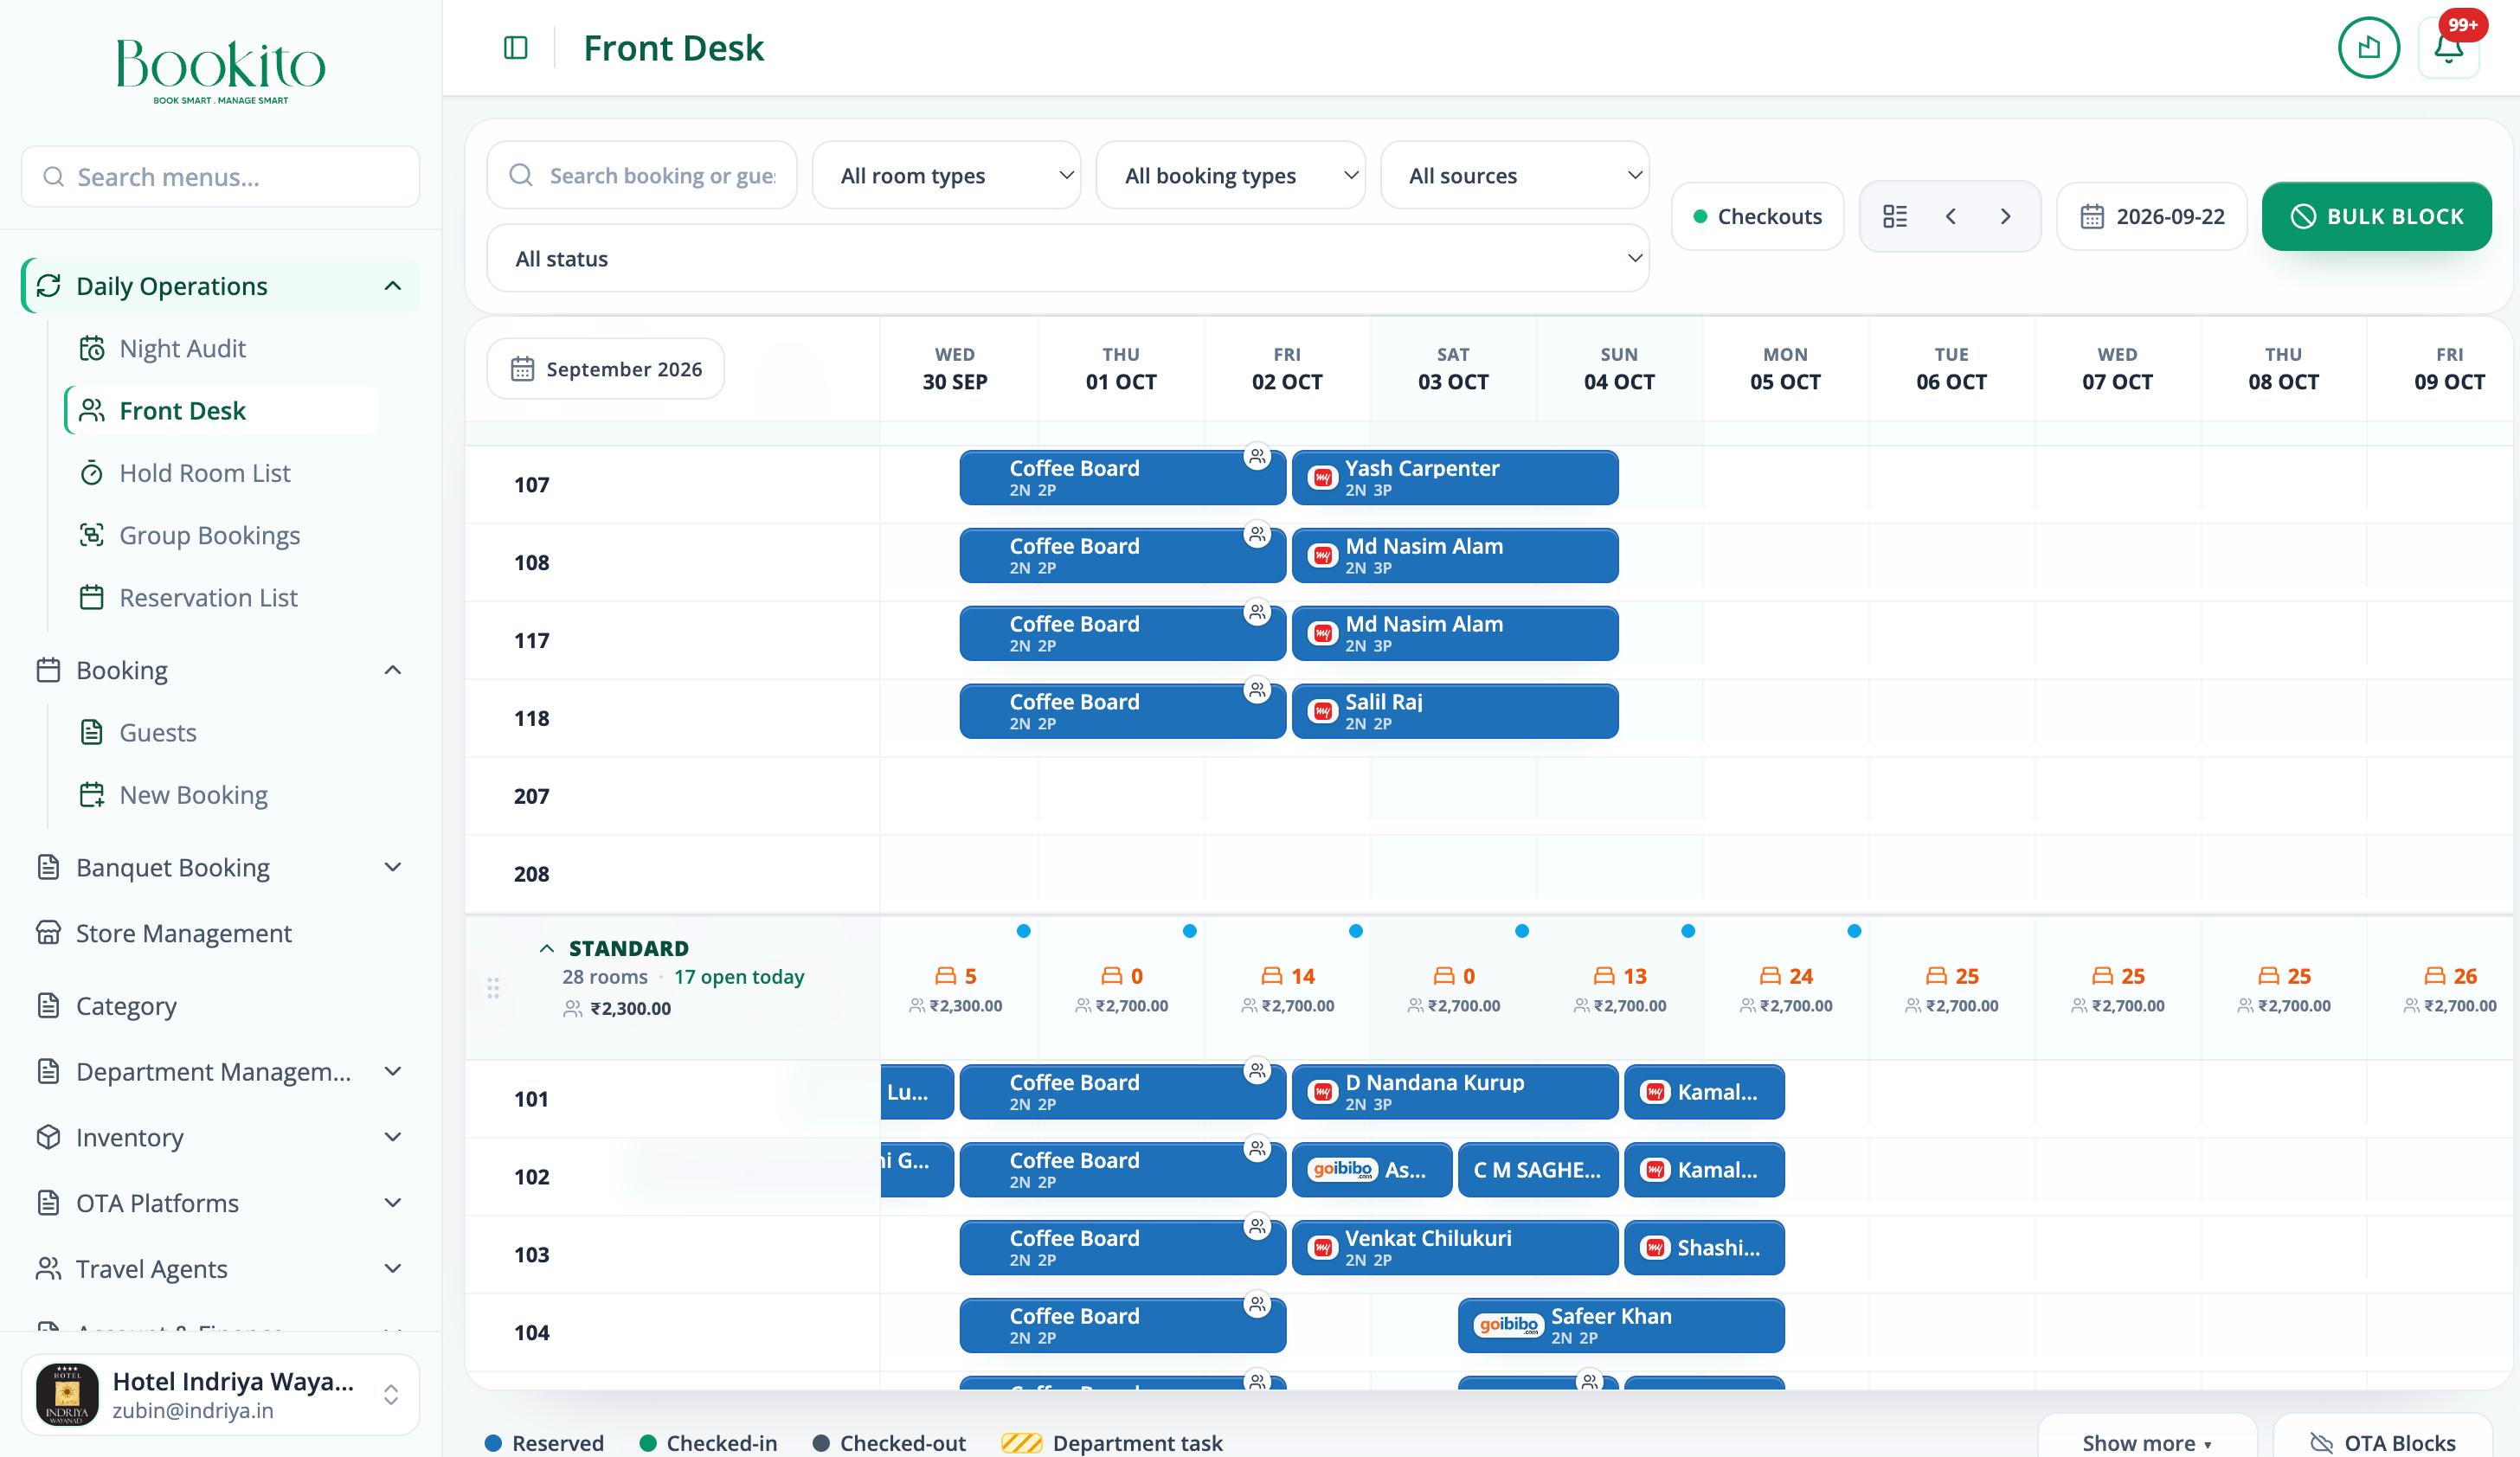Viewport: 2520px width, 1457px height.
Task: Open Reservation List
Action: 208,597
